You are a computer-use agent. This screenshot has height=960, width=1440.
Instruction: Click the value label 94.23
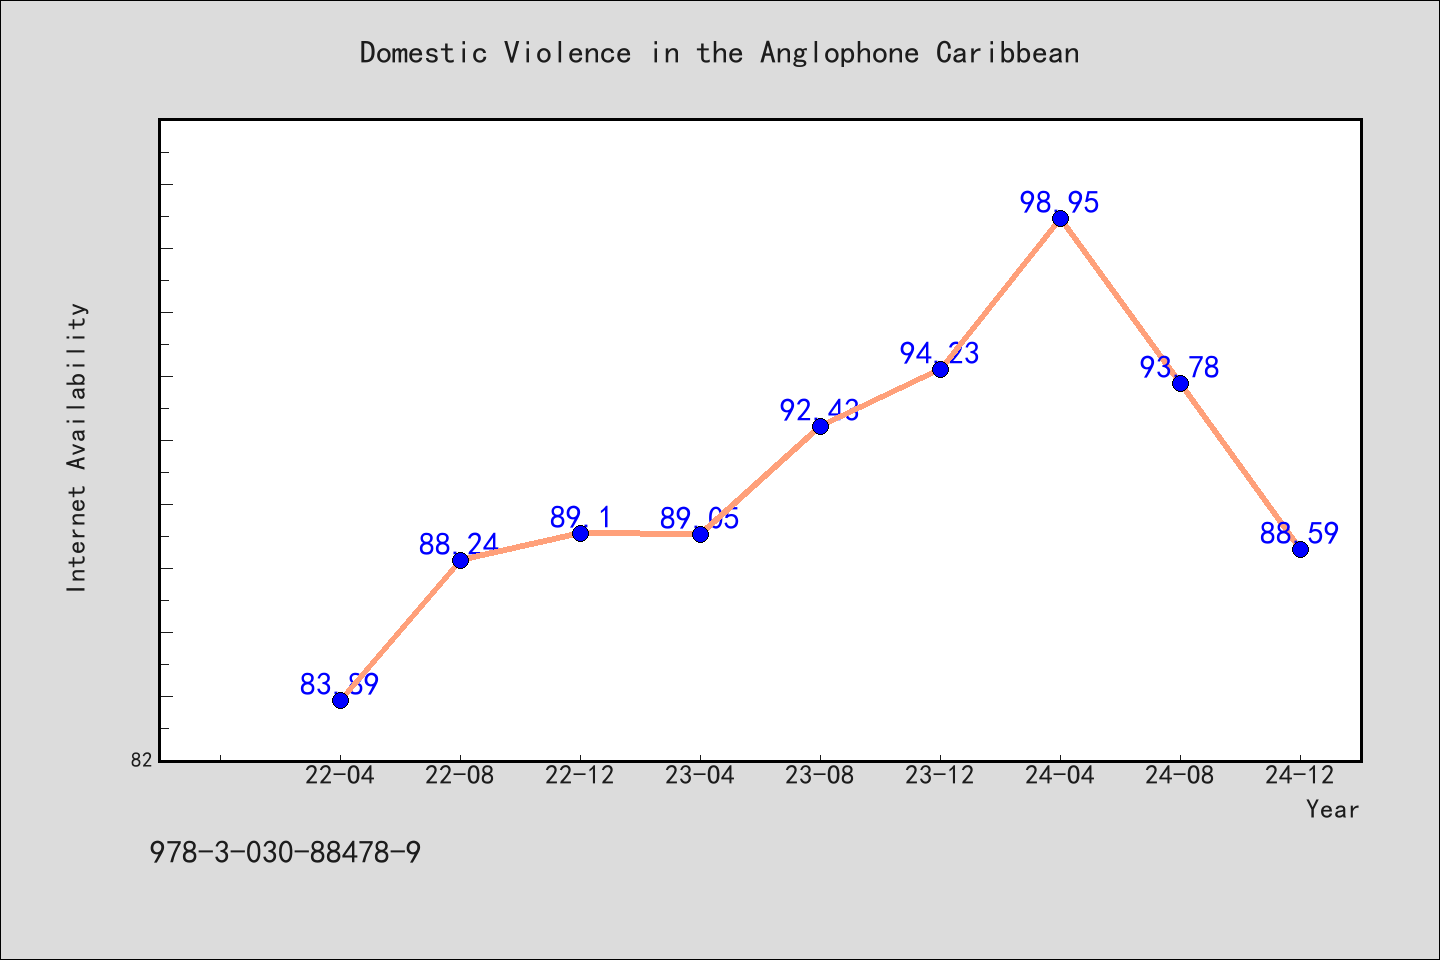click(940, 354)
